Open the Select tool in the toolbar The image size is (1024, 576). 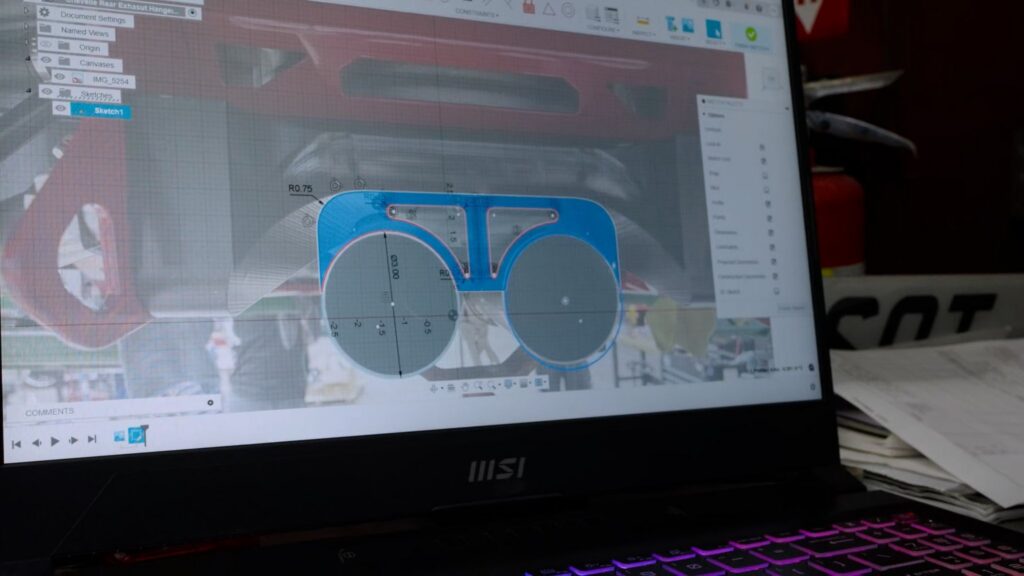(x=714, y=29)
